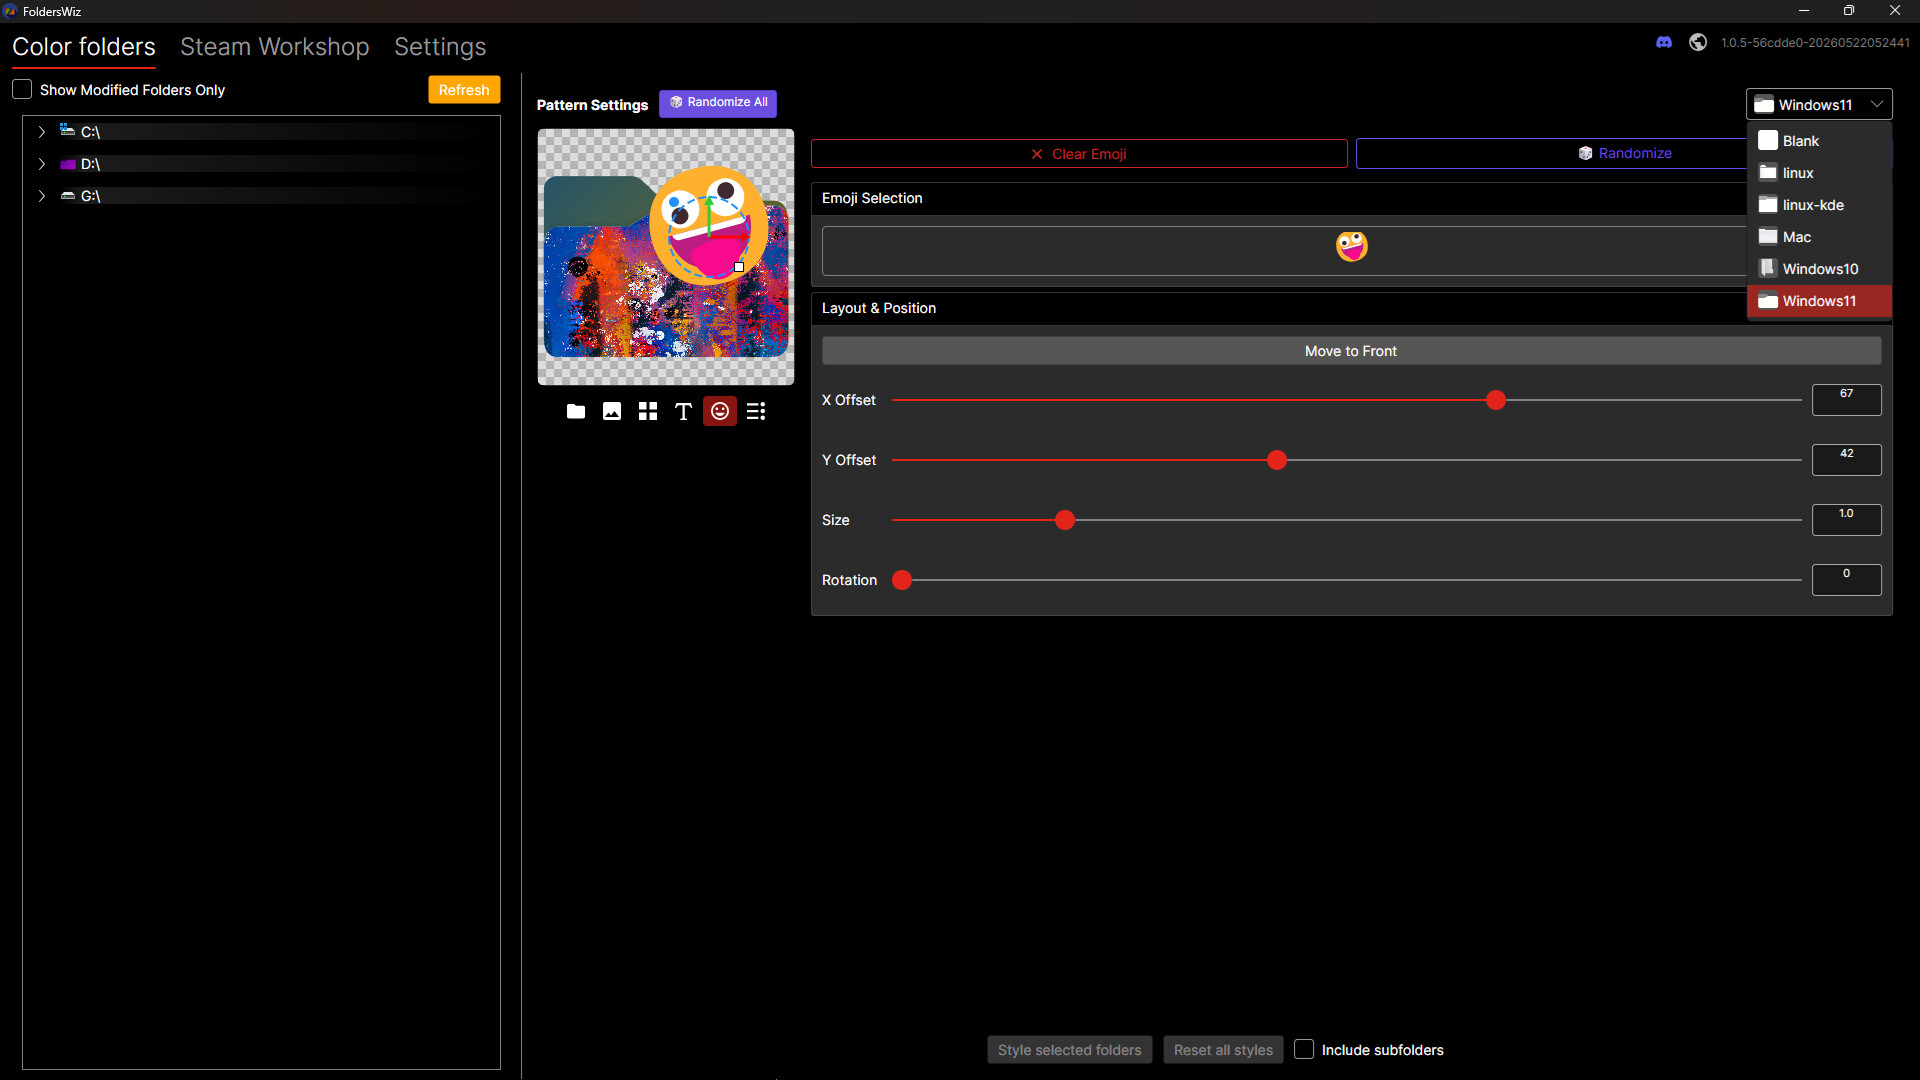Choose Mac folder style option

1819,237
